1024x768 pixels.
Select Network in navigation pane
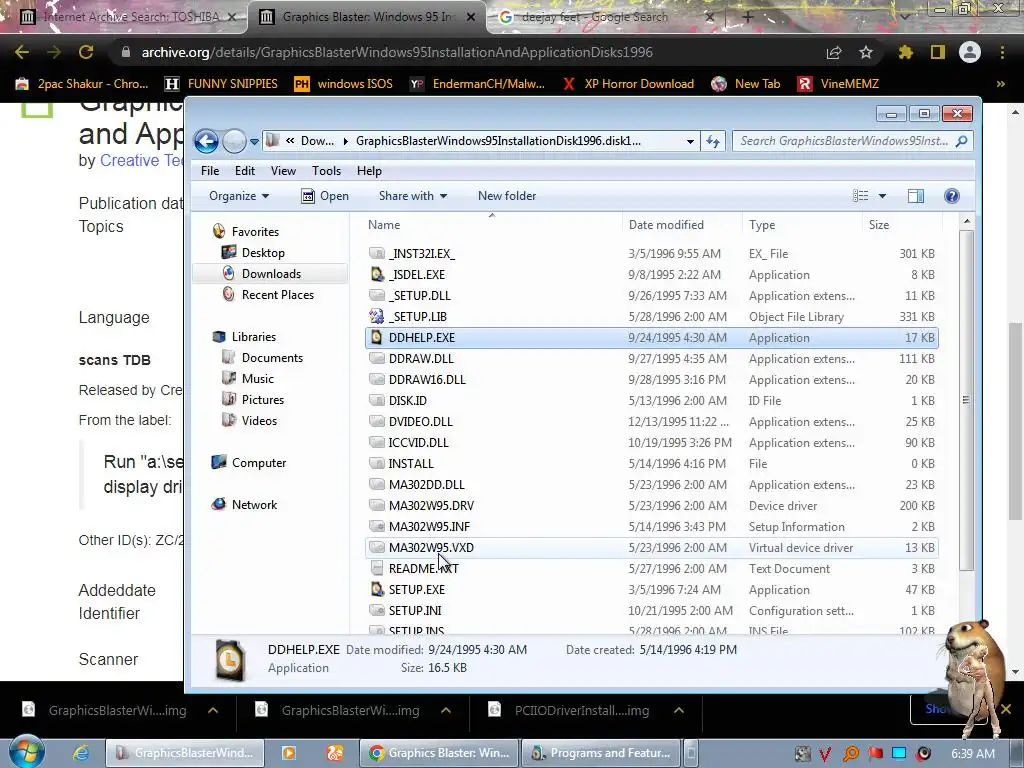click(254, 505)
